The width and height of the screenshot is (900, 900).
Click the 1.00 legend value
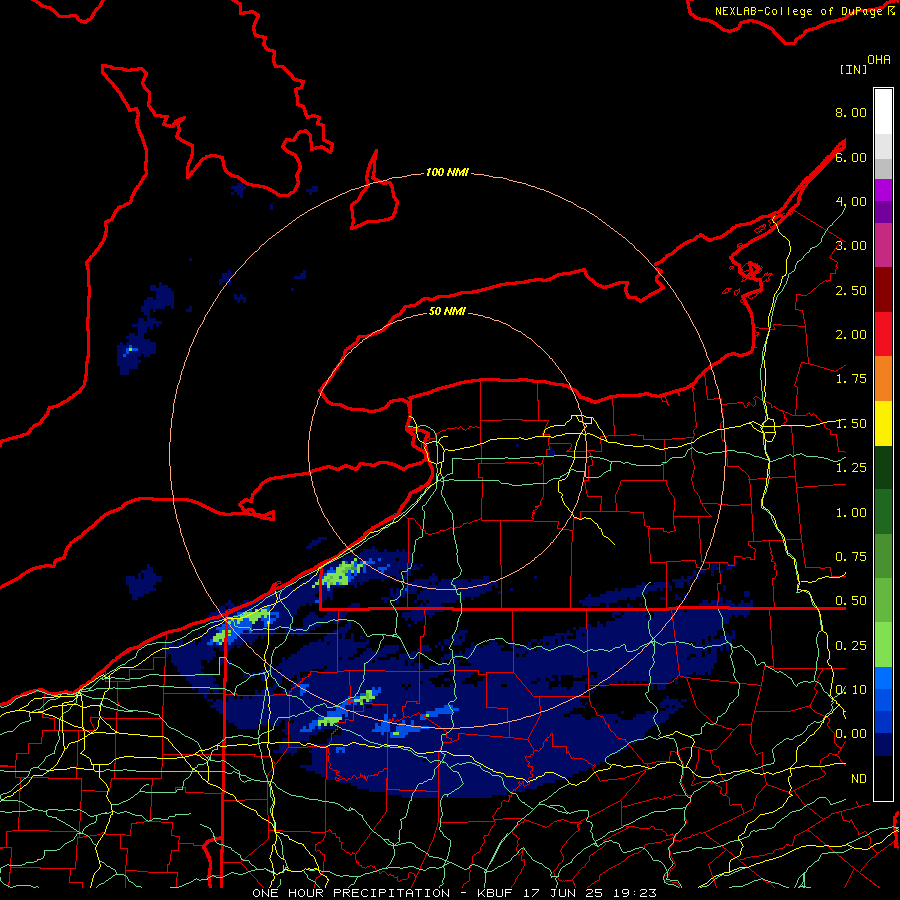pos(851,513)
